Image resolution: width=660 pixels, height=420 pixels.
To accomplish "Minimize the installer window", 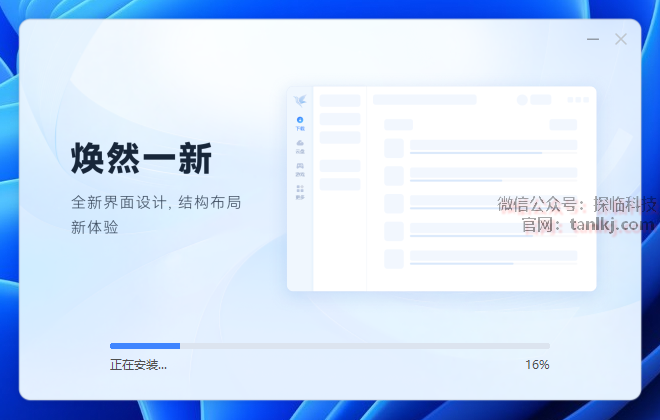I will click(x=593, y=39).
